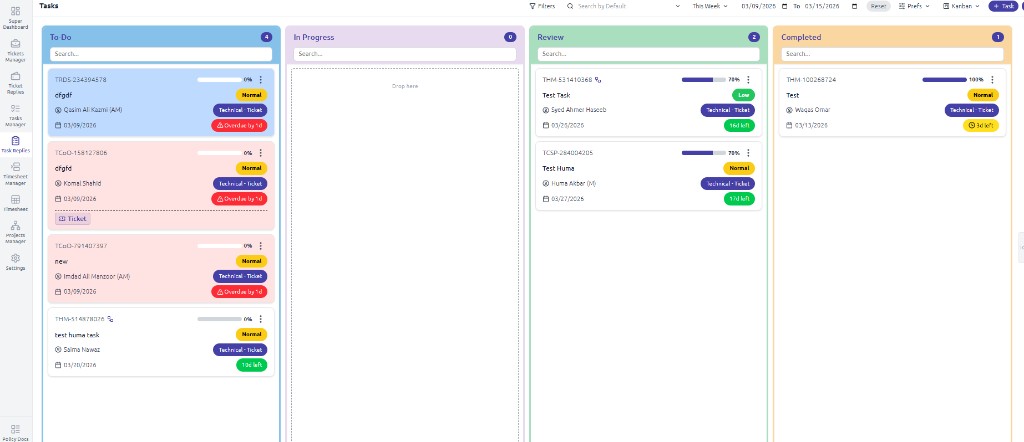Open three-dot menu on cfgdf task card
The width and height of the screenshot is (1024, 442).
261,80
